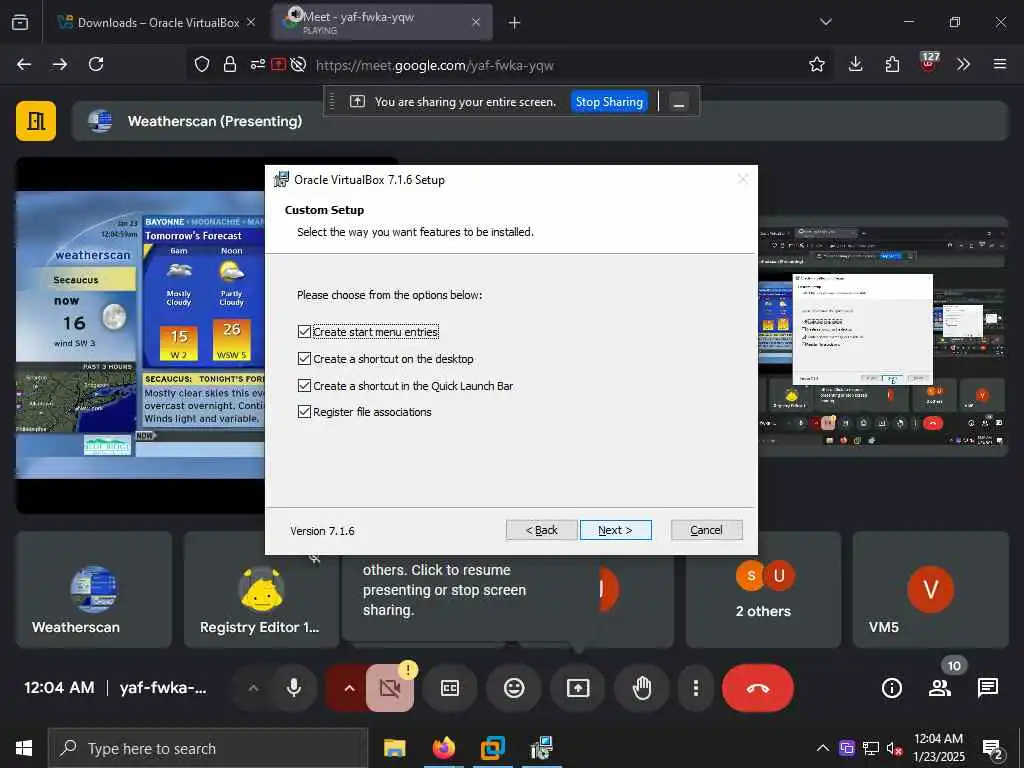Uncheck Register file associations
Image resolution: width=1024 pixels, height=768 pixels.
click(x=304, y=411)
